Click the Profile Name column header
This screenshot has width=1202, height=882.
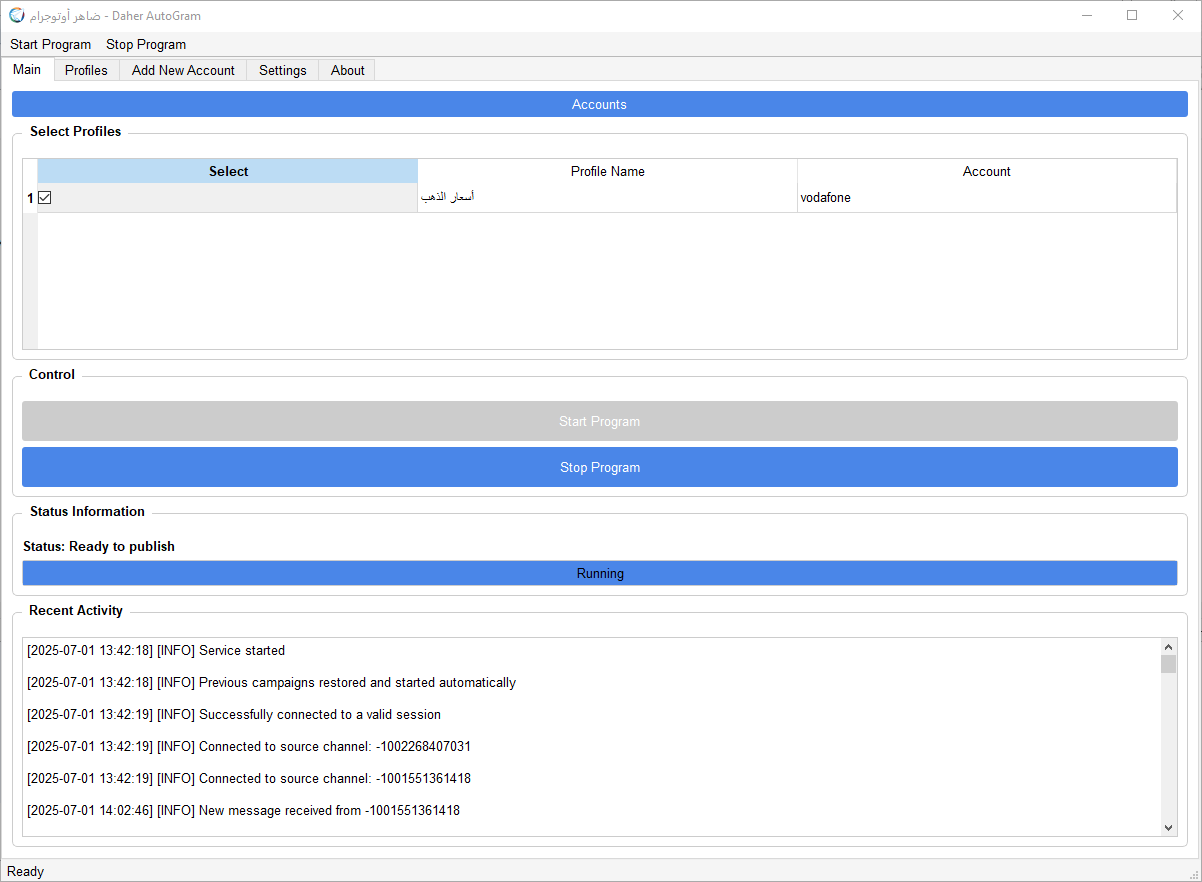607,171
